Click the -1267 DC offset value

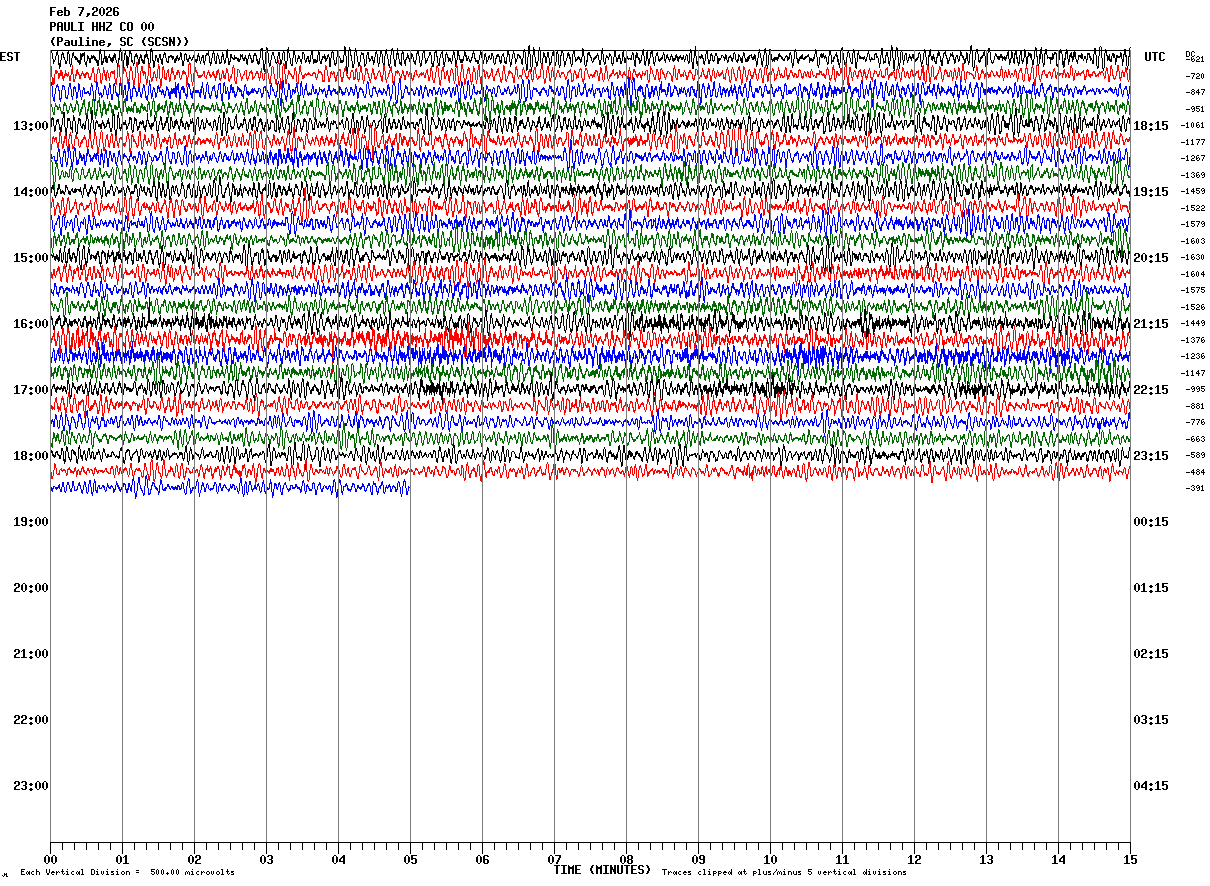click(1194, 159)
